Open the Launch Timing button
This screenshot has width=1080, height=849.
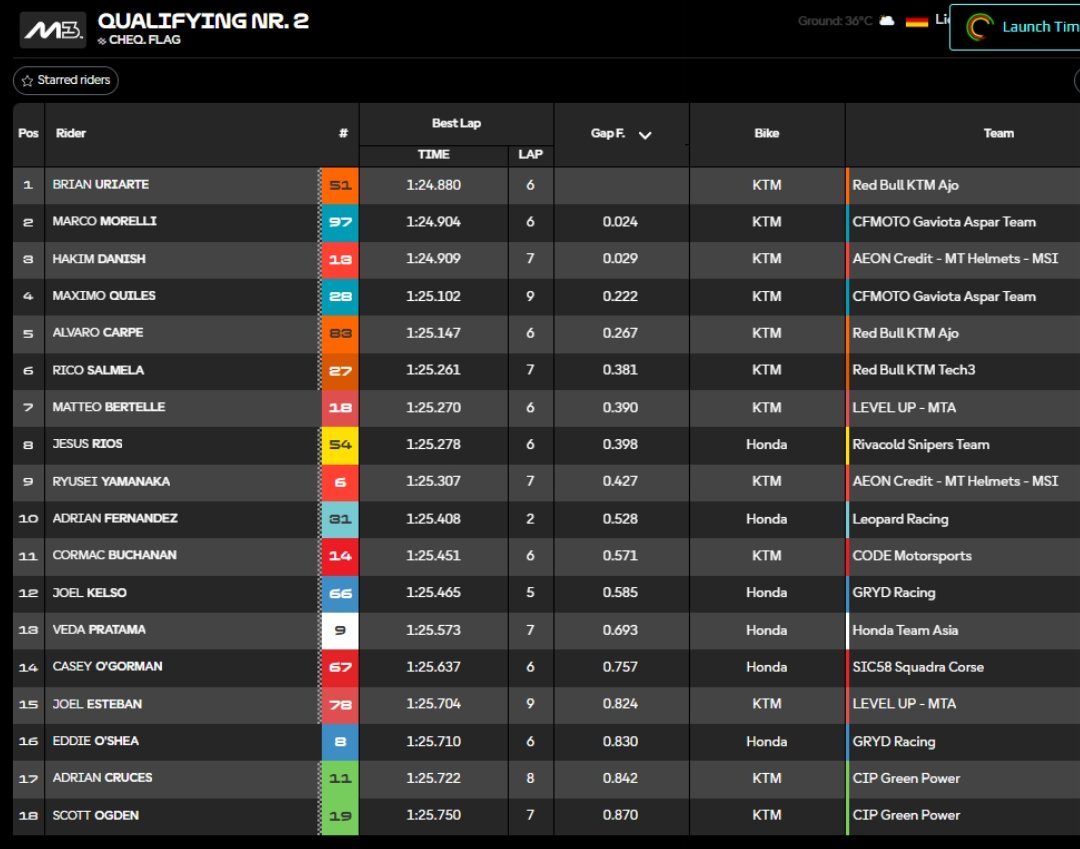pos(1015,27)
